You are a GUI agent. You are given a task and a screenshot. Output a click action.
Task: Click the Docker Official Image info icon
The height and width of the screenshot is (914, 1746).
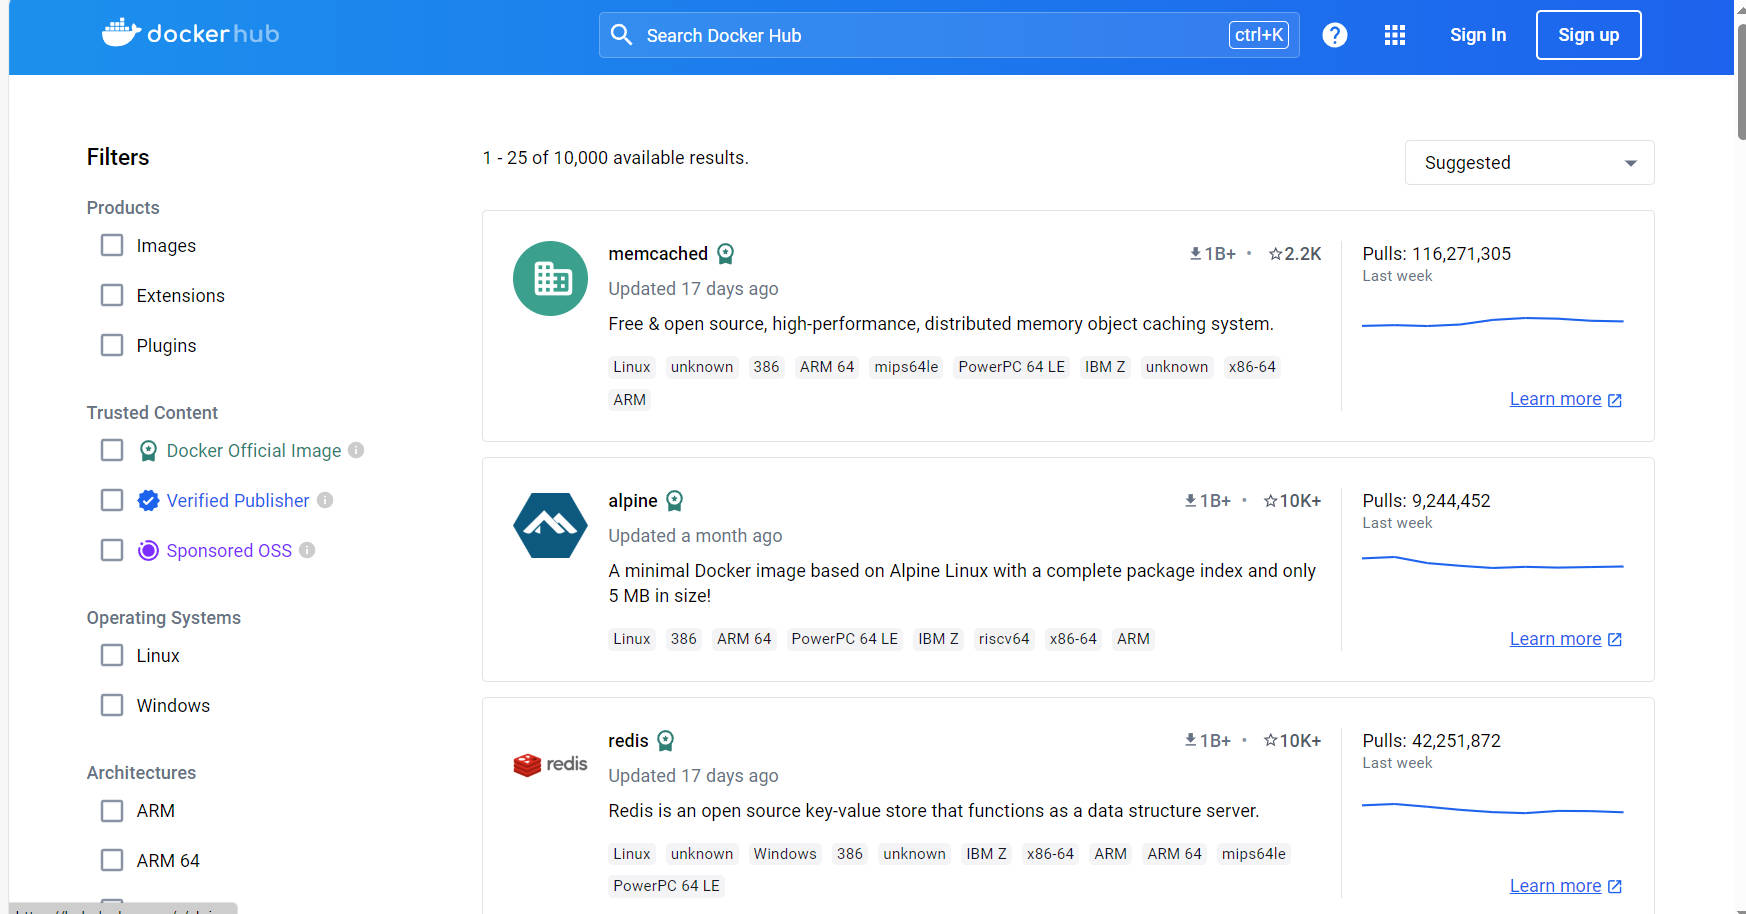356,450
